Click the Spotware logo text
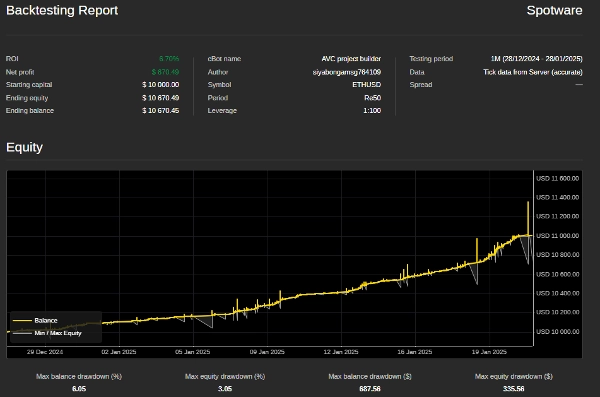 pyautogui.click(x=554, y=10)
